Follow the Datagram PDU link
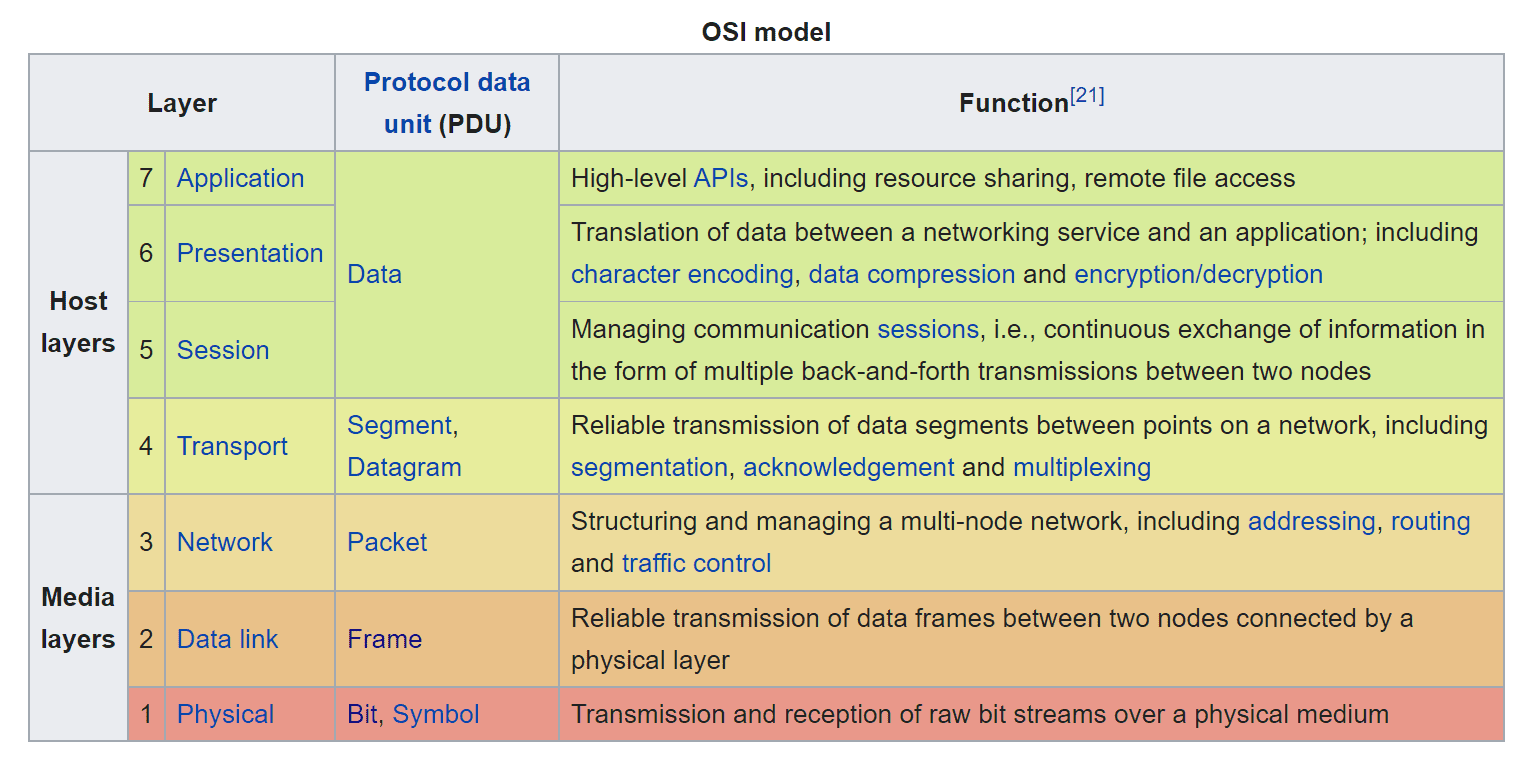The width and height of the screenshot is (1524, 775). (x=404, y=467)
